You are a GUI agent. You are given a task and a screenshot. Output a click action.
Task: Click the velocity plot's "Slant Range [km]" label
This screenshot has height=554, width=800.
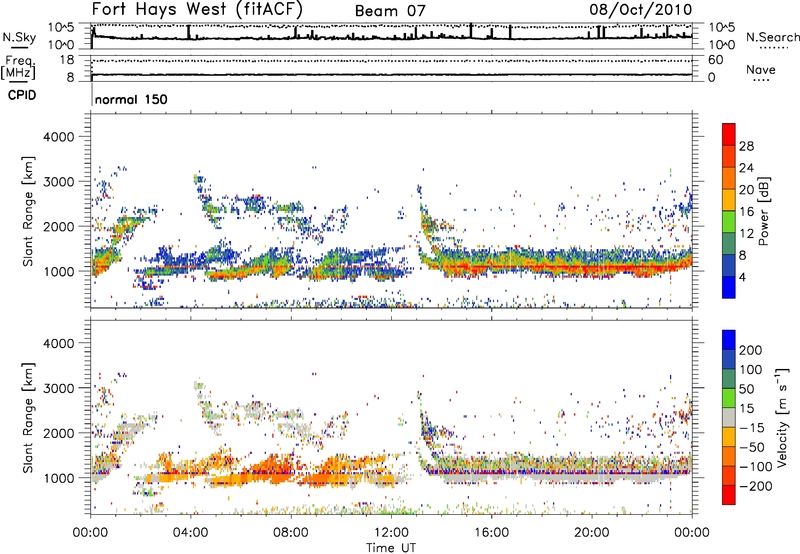point(28,417)
